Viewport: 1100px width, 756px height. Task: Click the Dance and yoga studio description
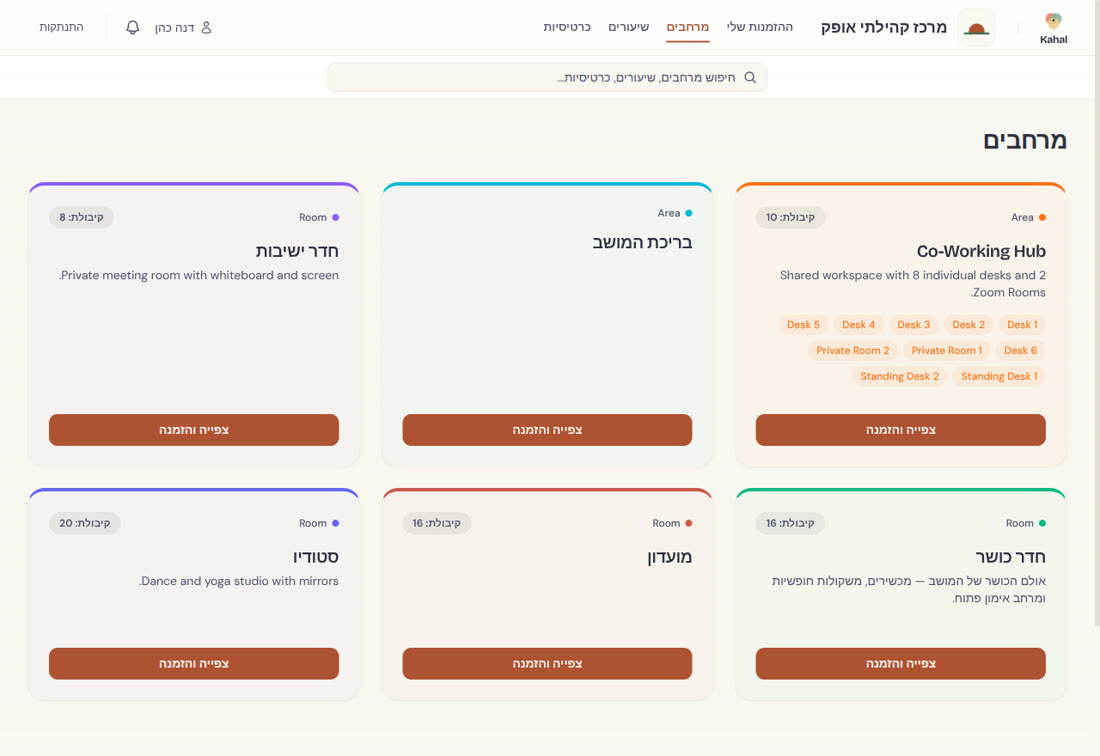pyautogui.click(x=239, y=581)
